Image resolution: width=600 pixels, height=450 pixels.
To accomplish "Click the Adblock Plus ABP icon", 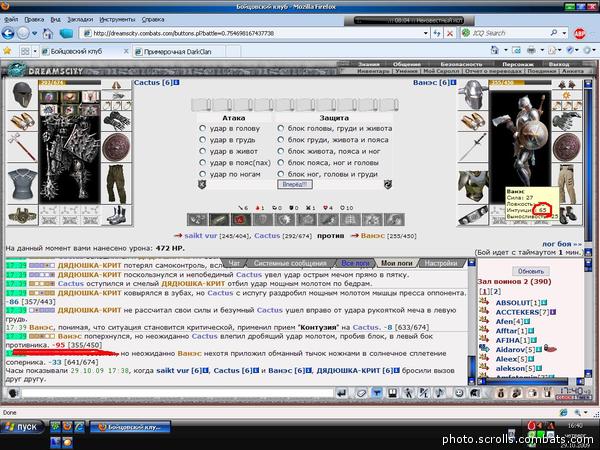I will coord(579,33).
